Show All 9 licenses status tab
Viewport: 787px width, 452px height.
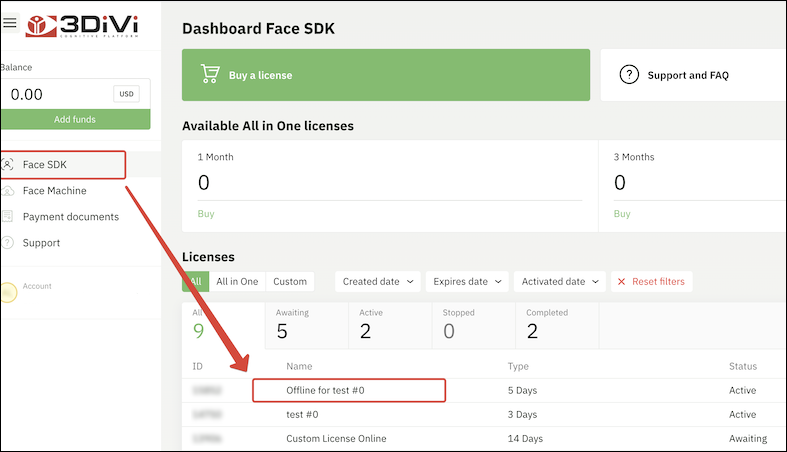click(x=223, y=325)
